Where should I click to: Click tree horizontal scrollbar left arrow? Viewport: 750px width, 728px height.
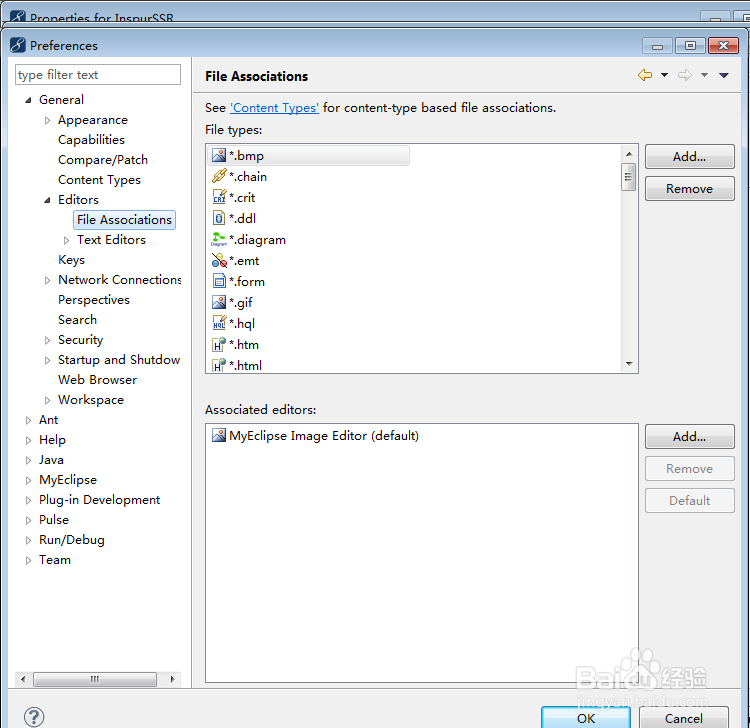click(x=22, y=679)
